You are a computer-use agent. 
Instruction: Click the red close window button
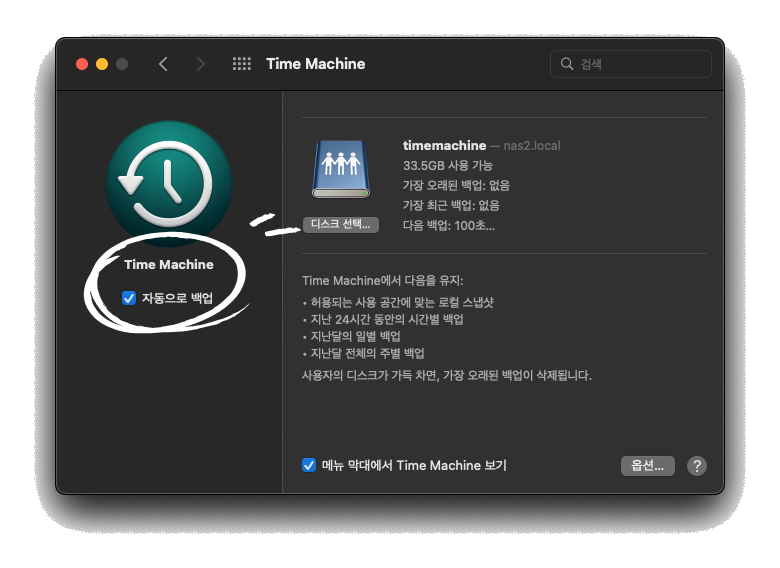coord(82,64)
